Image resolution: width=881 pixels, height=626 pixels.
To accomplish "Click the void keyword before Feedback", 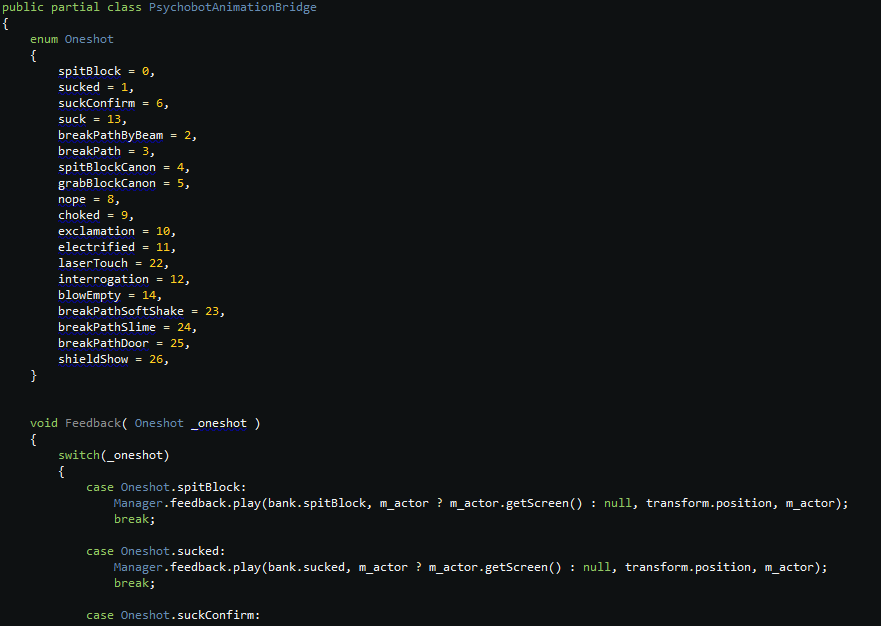I will tap(44, 423).
